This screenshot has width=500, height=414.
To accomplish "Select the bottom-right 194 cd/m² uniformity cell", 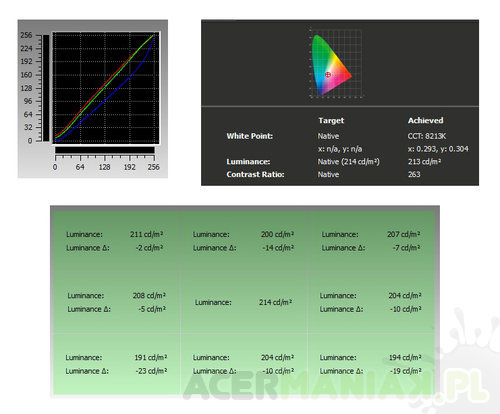I will point(371,364).
